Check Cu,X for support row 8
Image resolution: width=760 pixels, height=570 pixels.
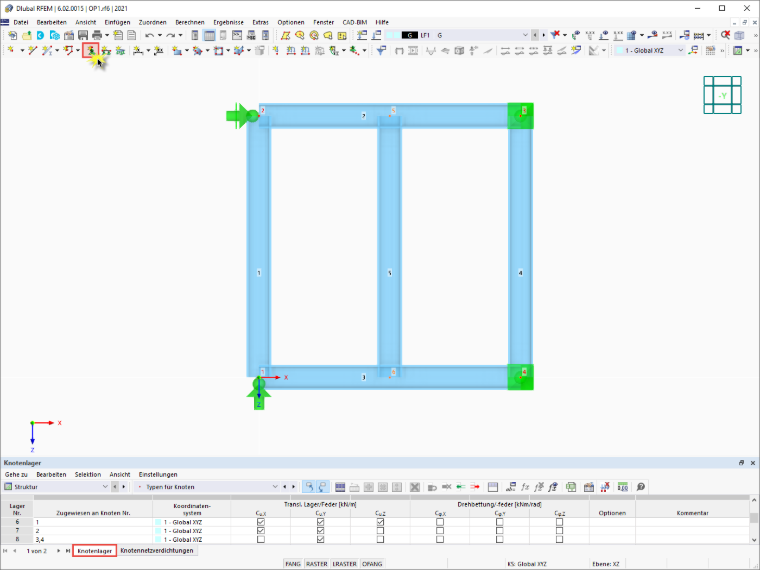click(x=261, y=539)
